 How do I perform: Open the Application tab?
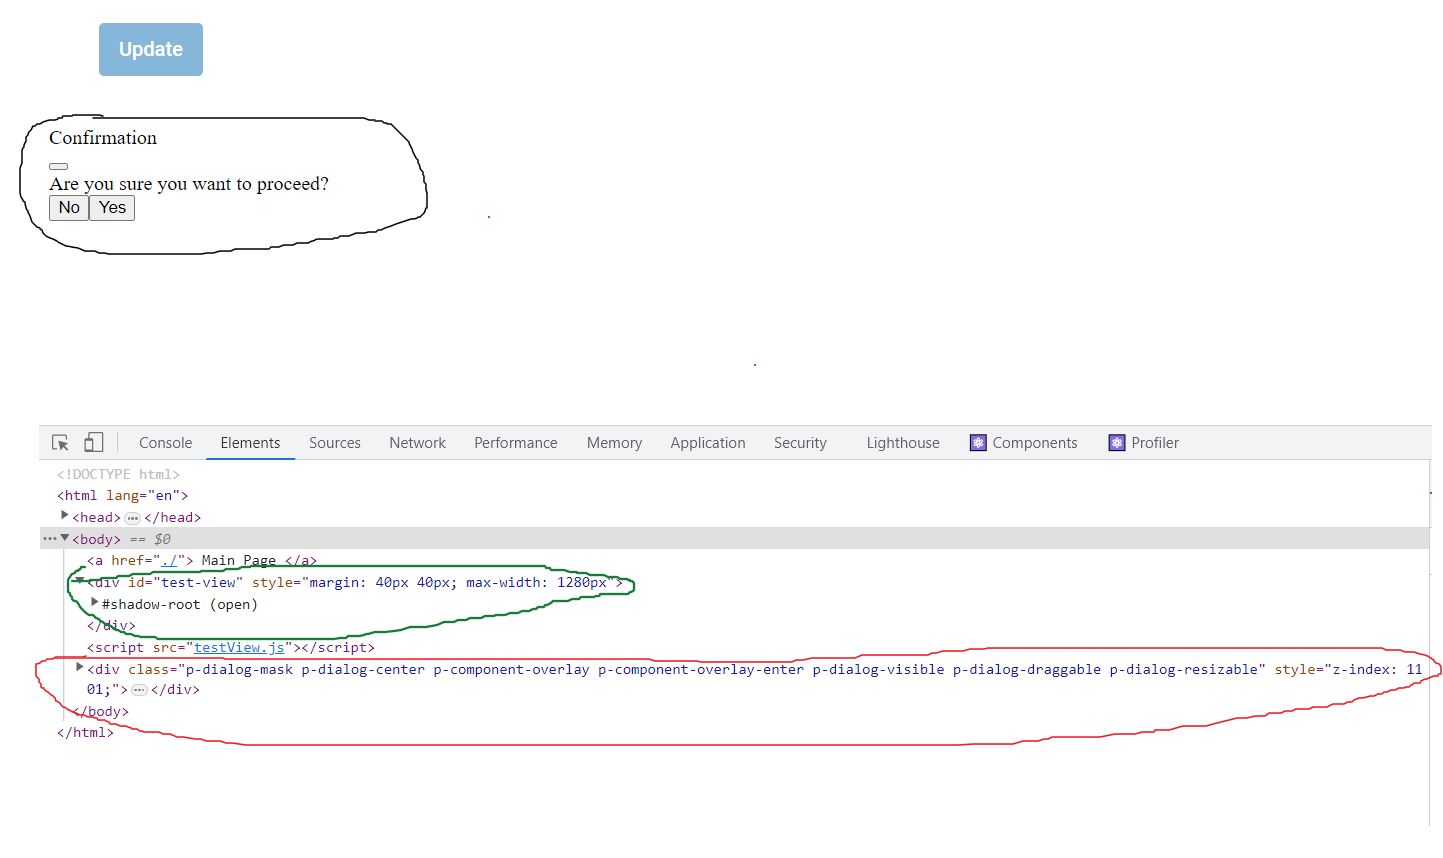point(707,442)
